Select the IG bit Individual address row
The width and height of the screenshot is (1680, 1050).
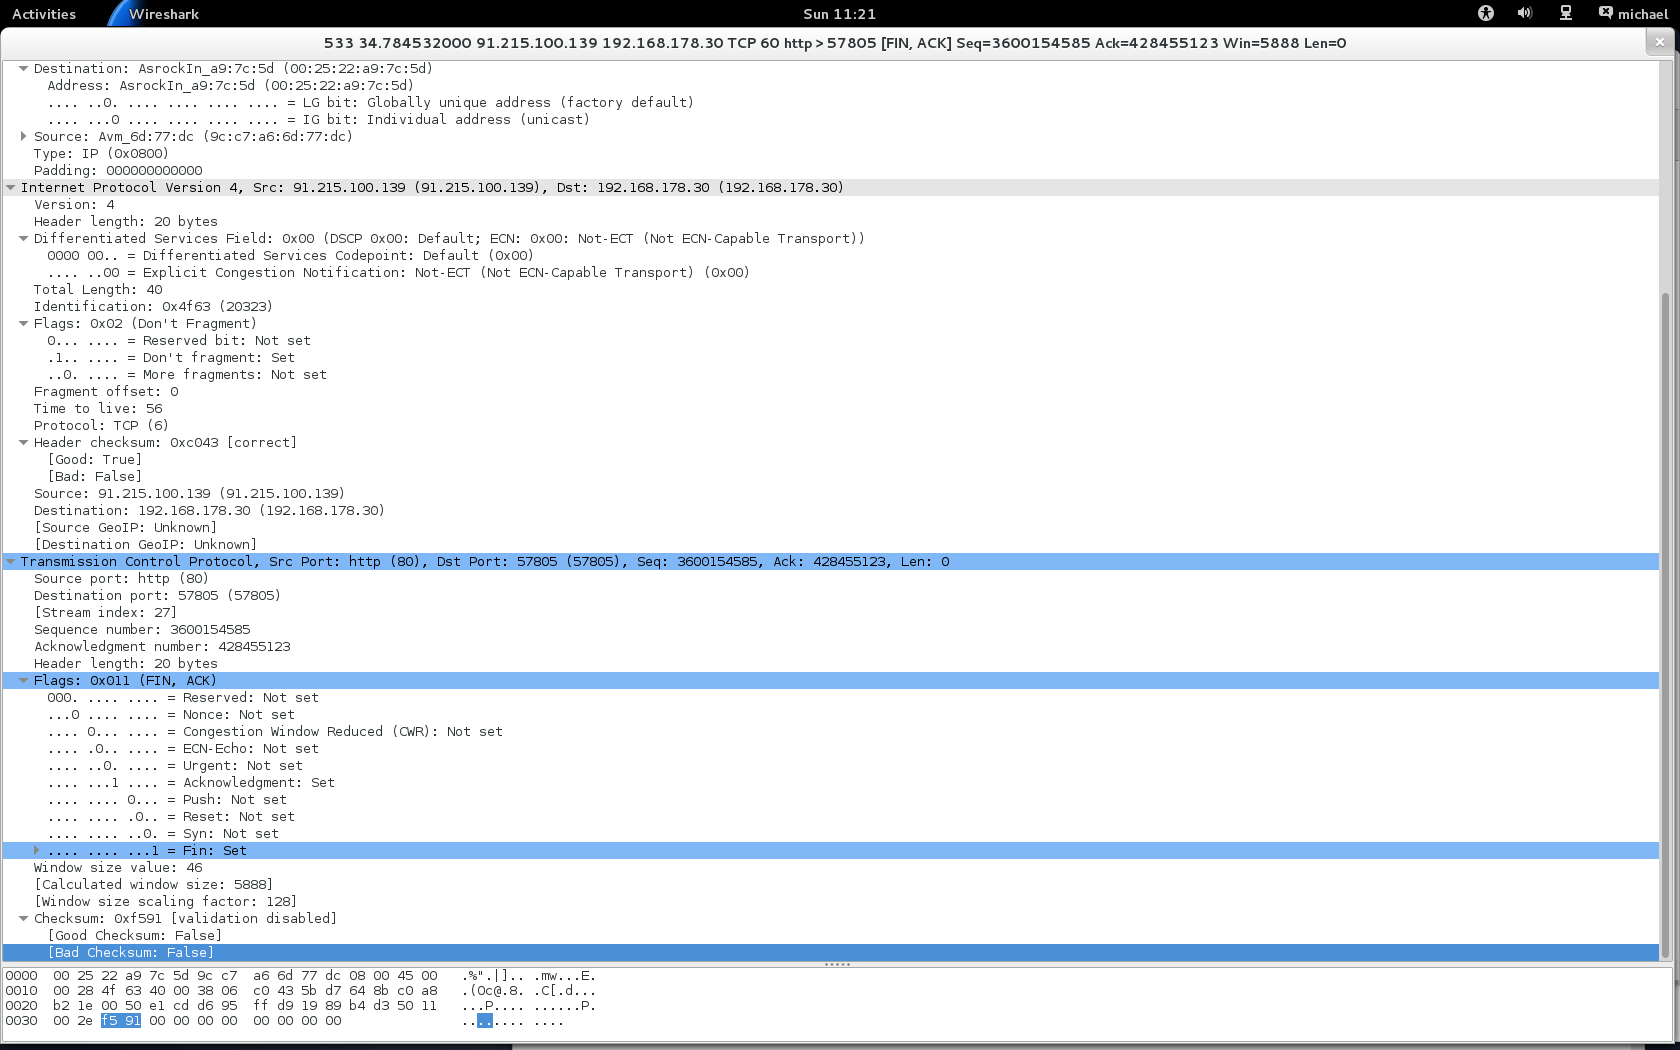coord(831,120)
